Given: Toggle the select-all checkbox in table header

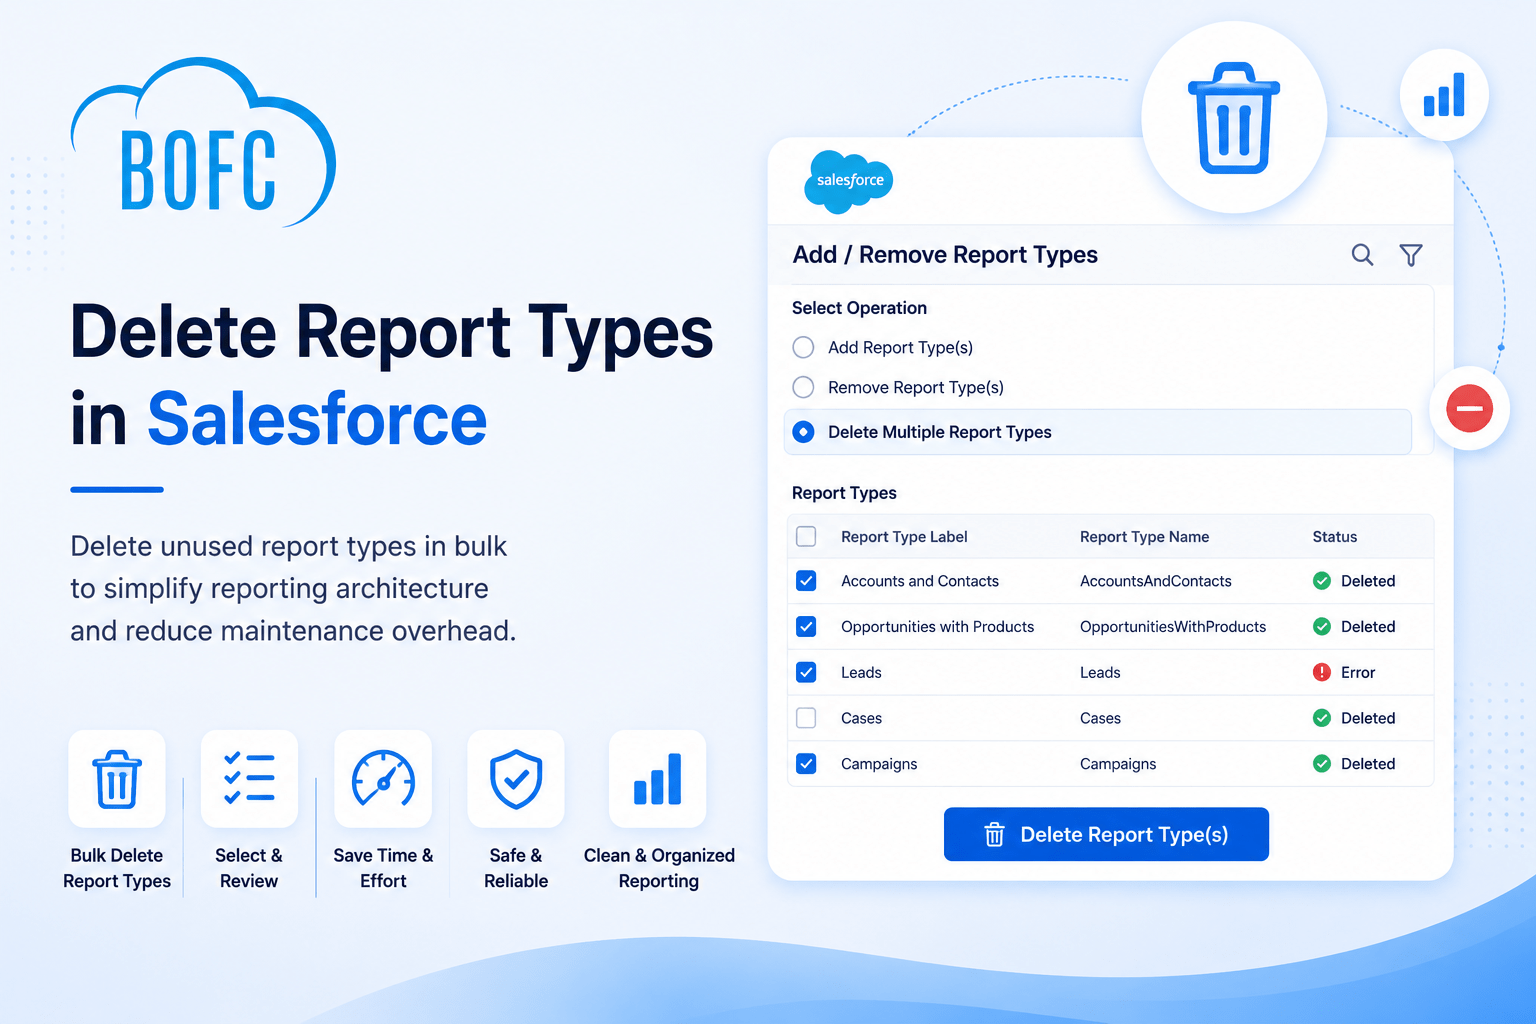Looking at the screenshot, I should (x=806, y=537).
